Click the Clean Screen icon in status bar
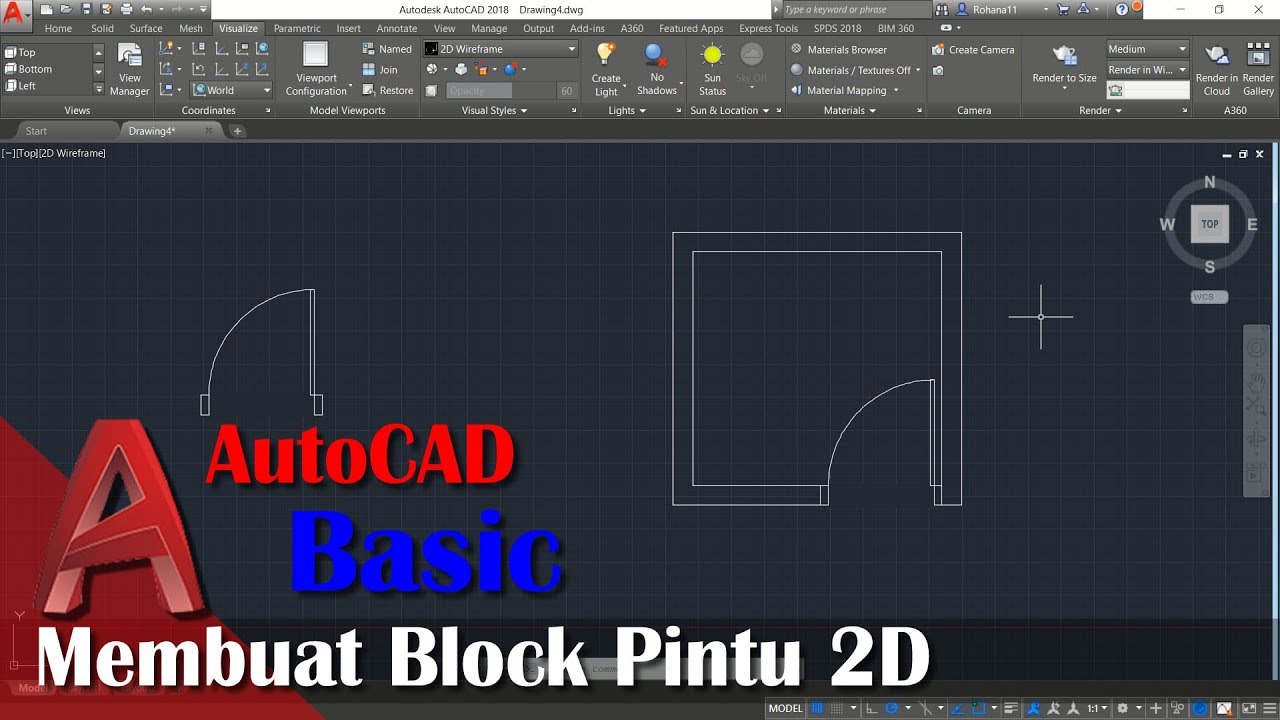Image resolution: width=1280 pixels, height=720 pixels. pos(1249,708)
